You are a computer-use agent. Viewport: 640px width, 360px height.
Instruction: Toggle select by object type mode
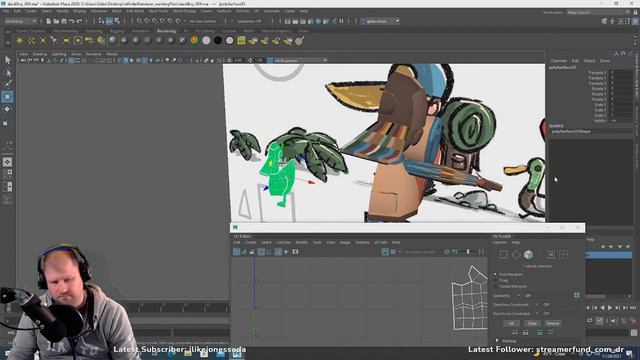tap(109, 21)
